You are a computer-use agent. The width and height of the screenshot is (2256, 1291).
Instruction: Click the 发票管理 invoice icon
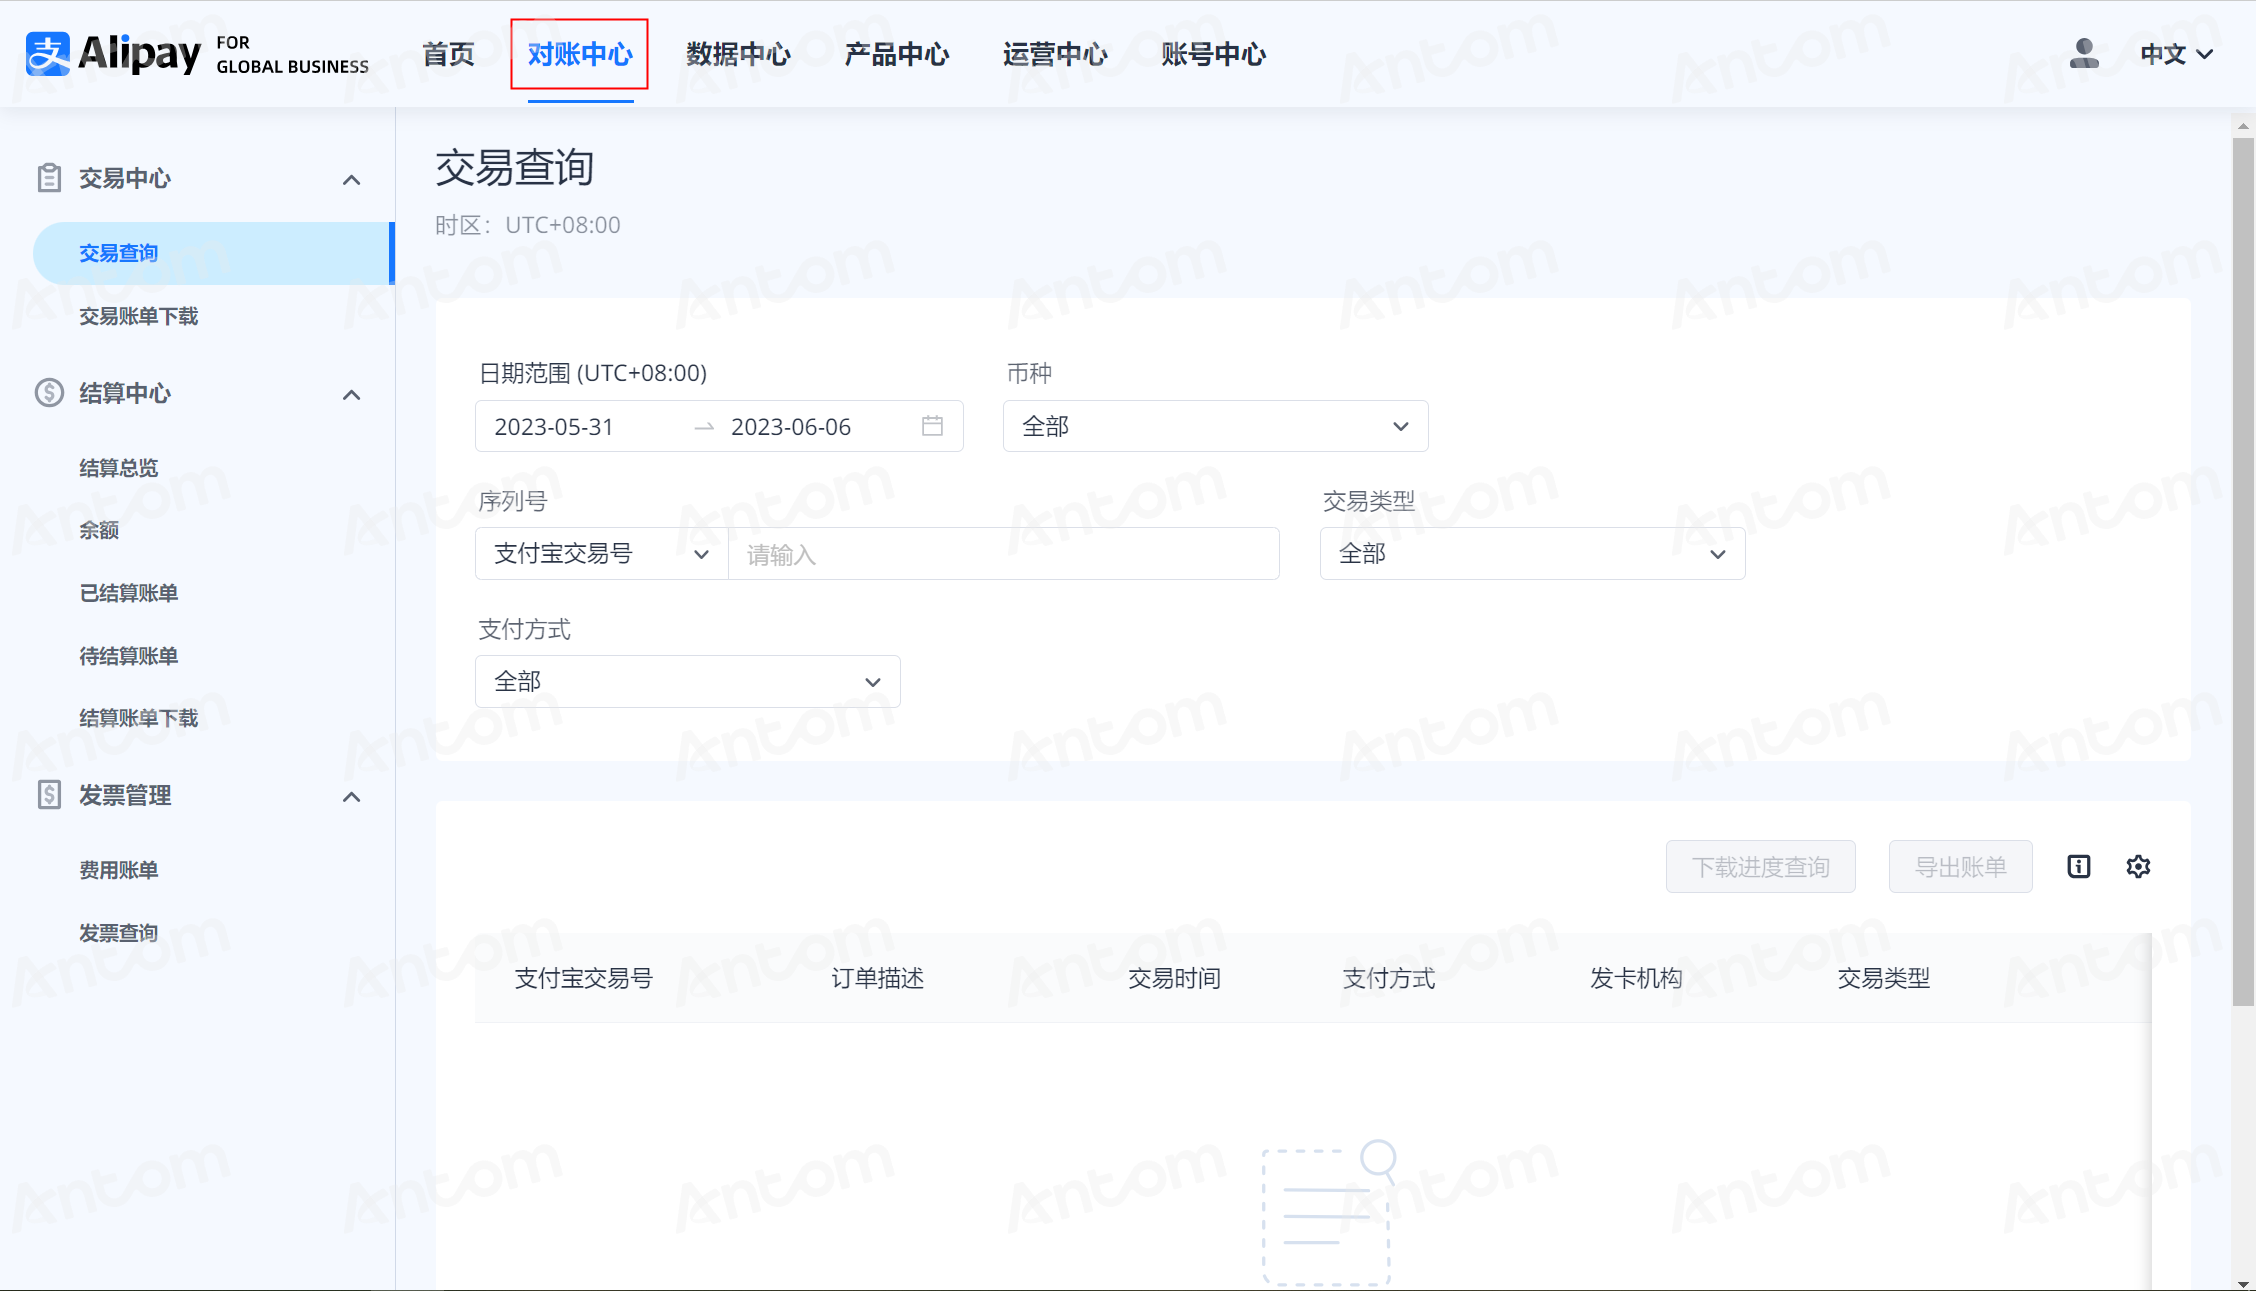pos(49,795)
